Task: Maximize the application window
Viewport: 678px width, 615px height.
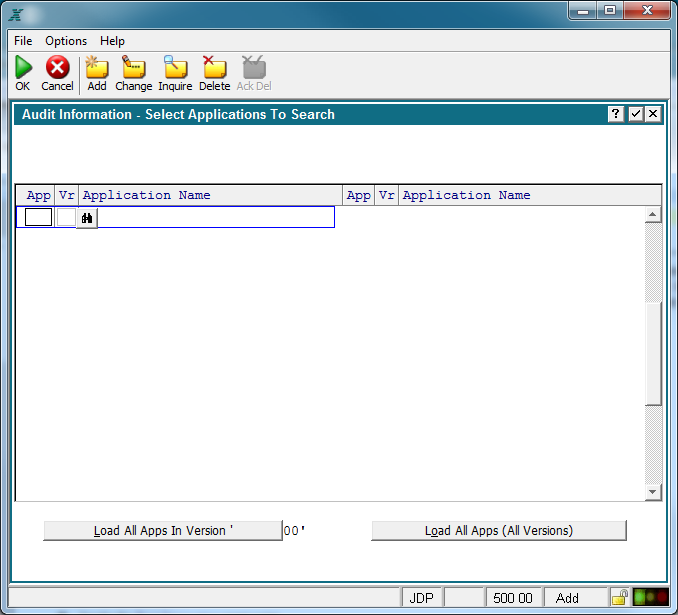Action: [610, 10]
